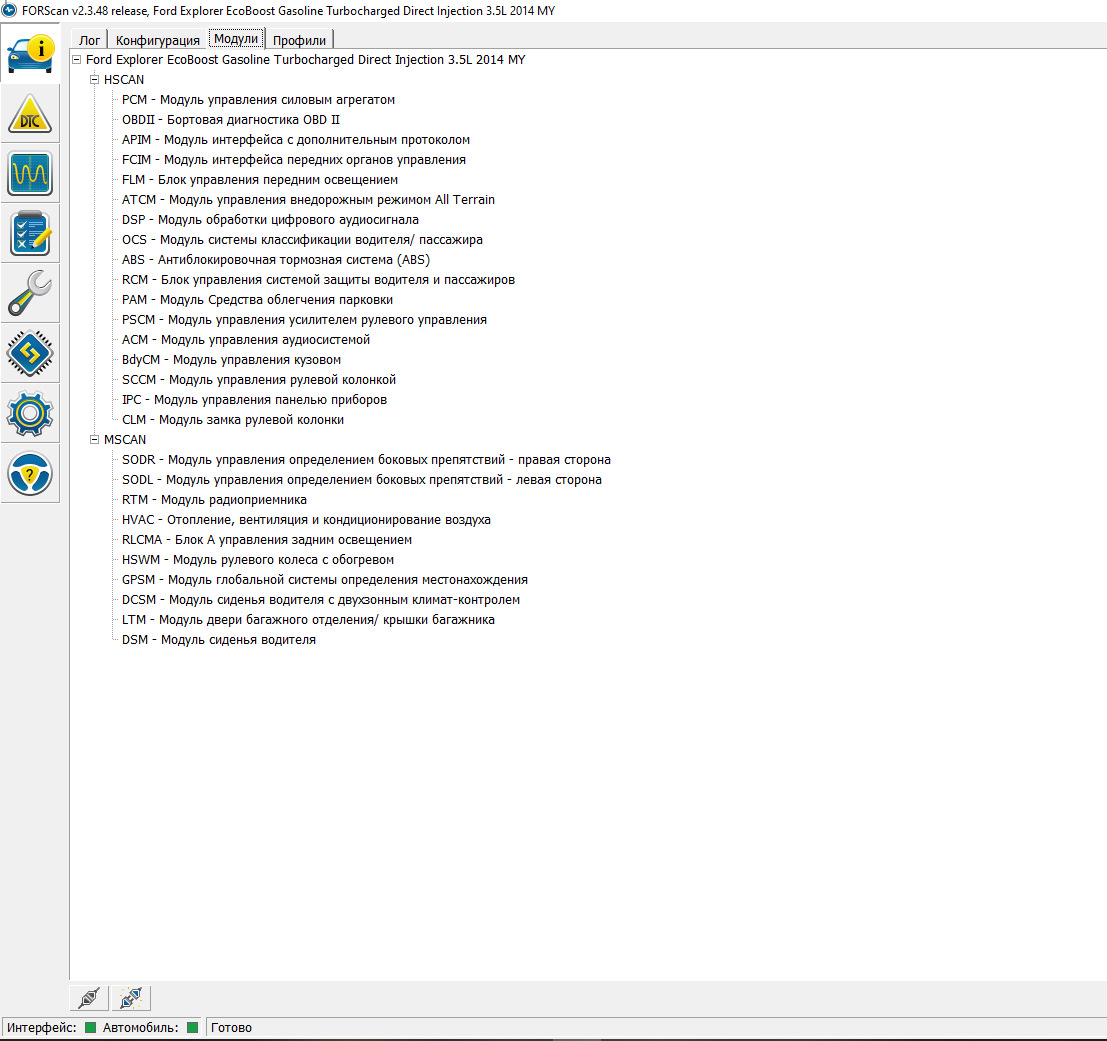
Task: Select the RLCMA rear lighting module row
Action: (x=267, y=540)
